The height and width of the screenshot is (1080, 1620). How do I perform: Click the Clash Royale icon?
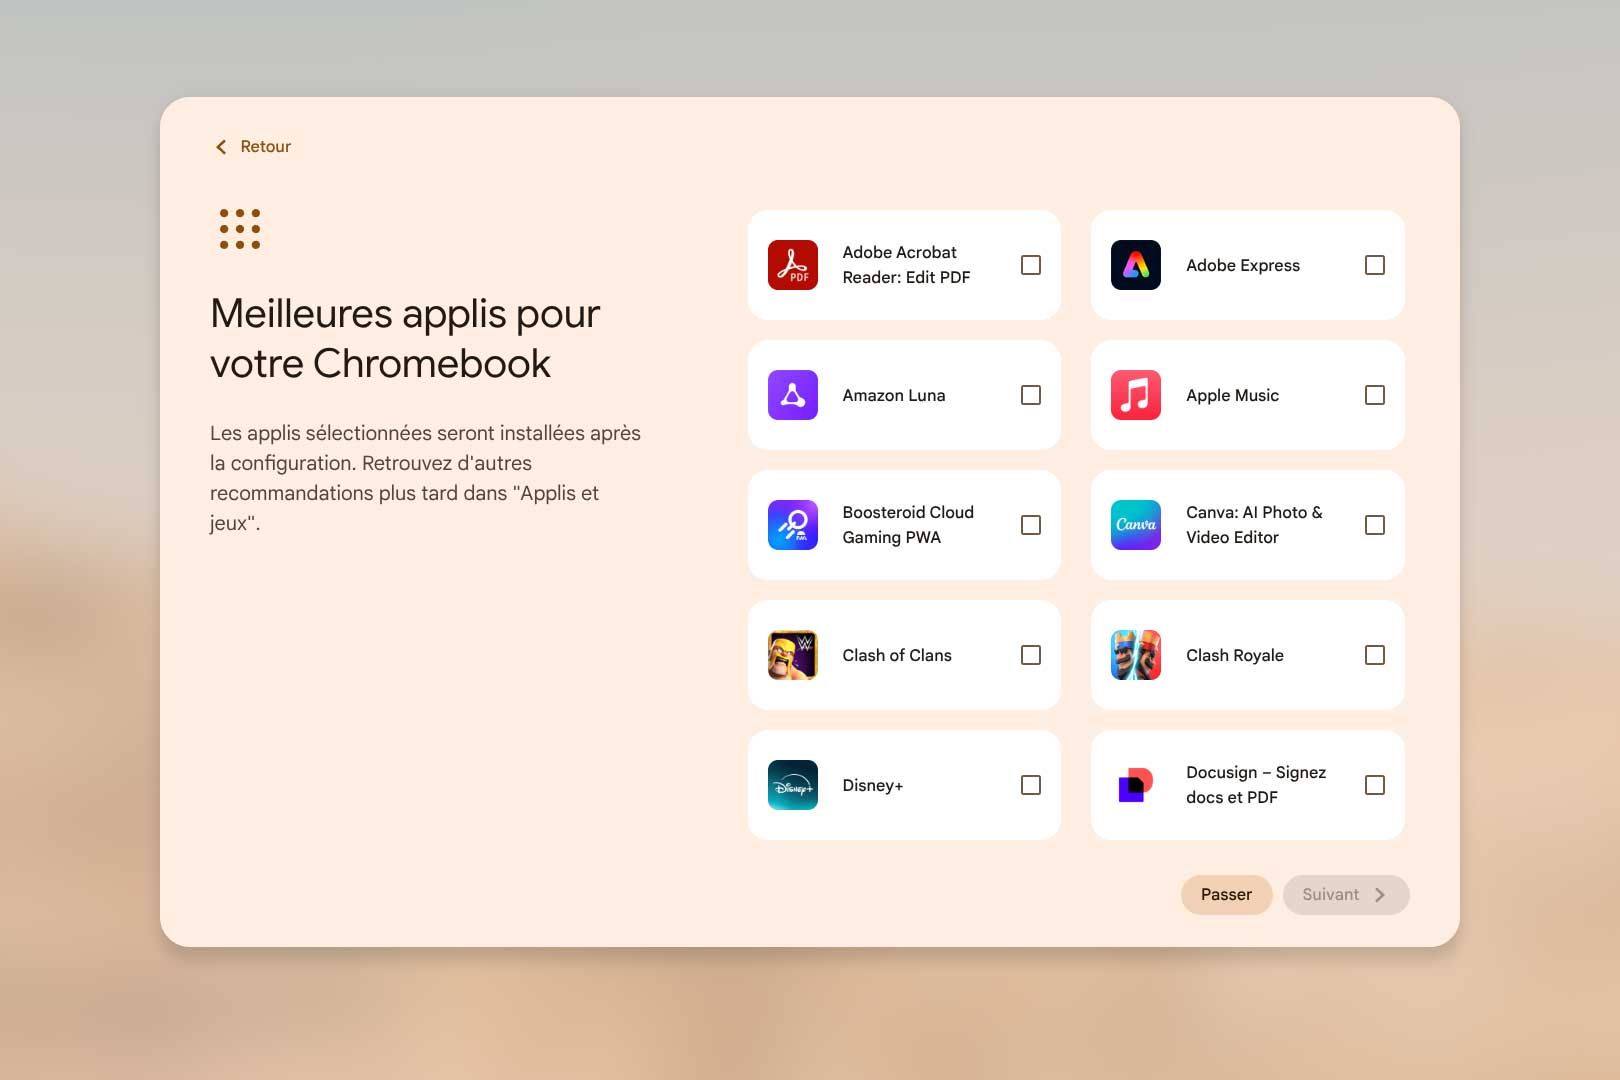pos(1136,655)
